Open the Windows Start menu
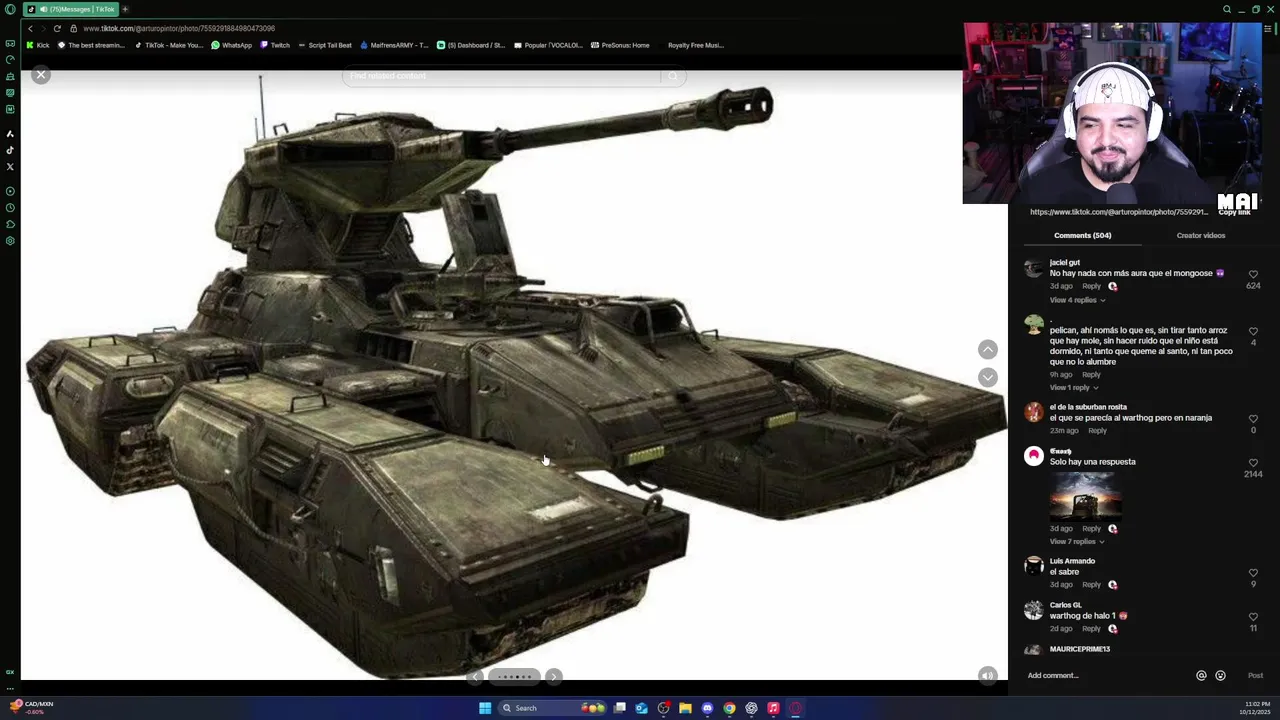 click(485, 708)
